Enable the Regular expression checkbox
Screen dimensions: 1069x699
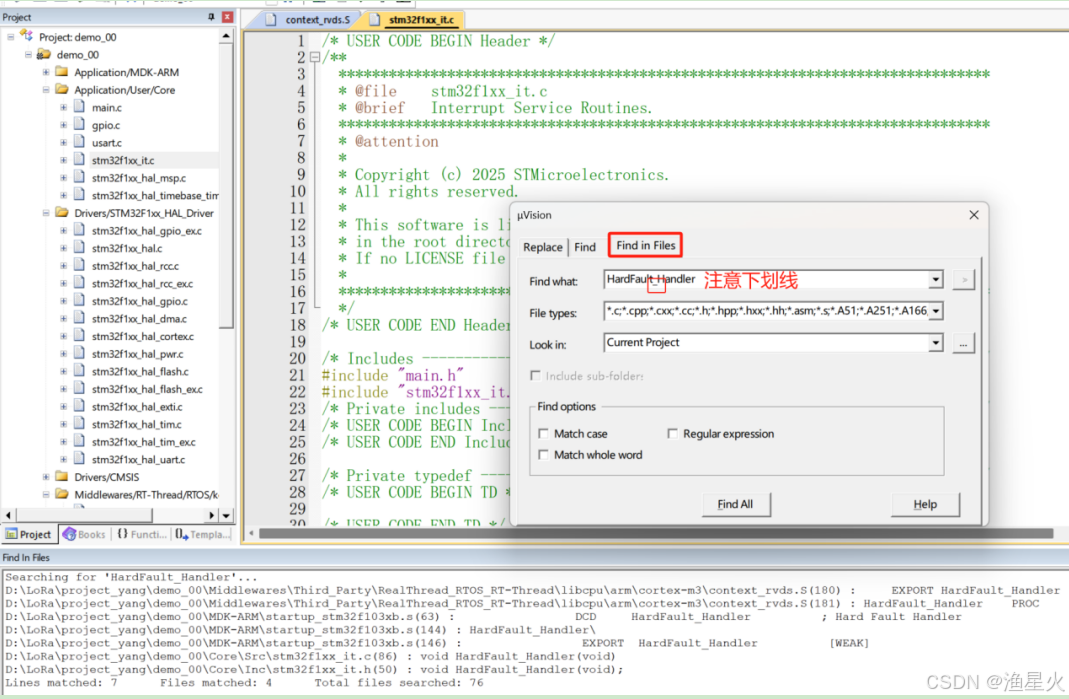point(673,434)
